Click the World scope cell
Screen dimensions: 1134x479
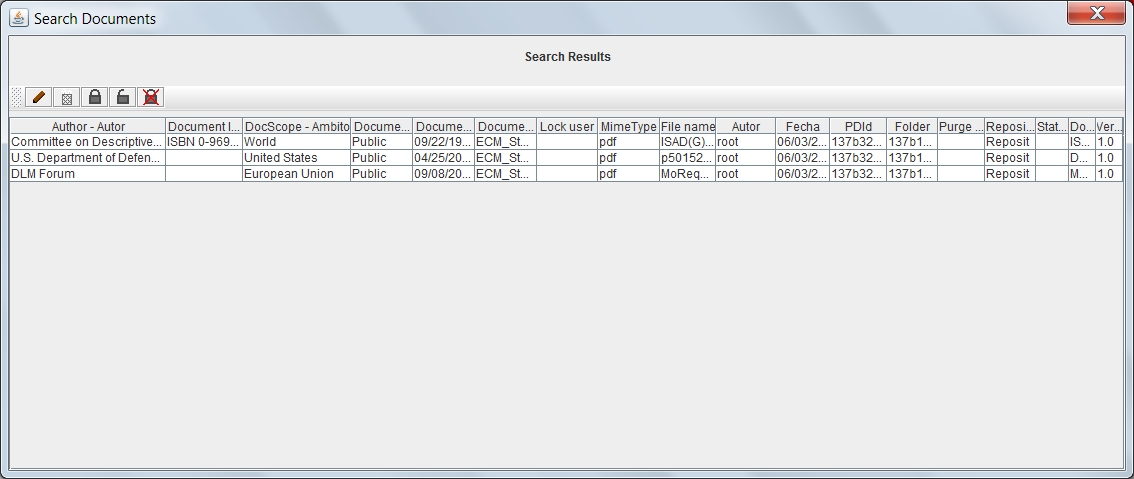(297, 142)
